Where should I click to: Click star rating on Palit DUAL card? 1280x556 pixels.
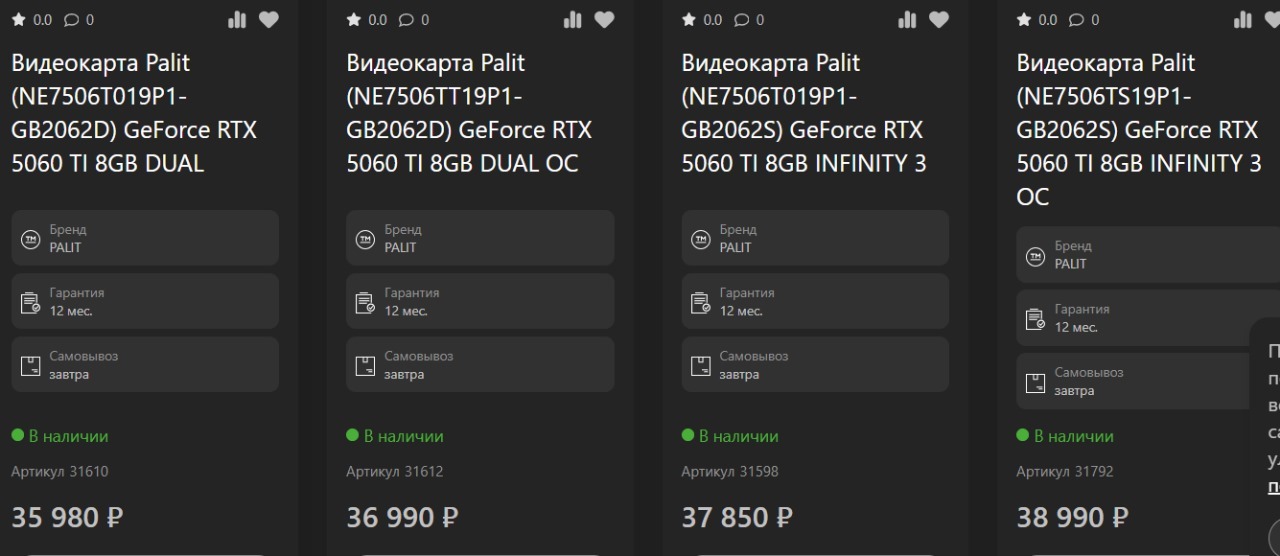pos(32,19)
